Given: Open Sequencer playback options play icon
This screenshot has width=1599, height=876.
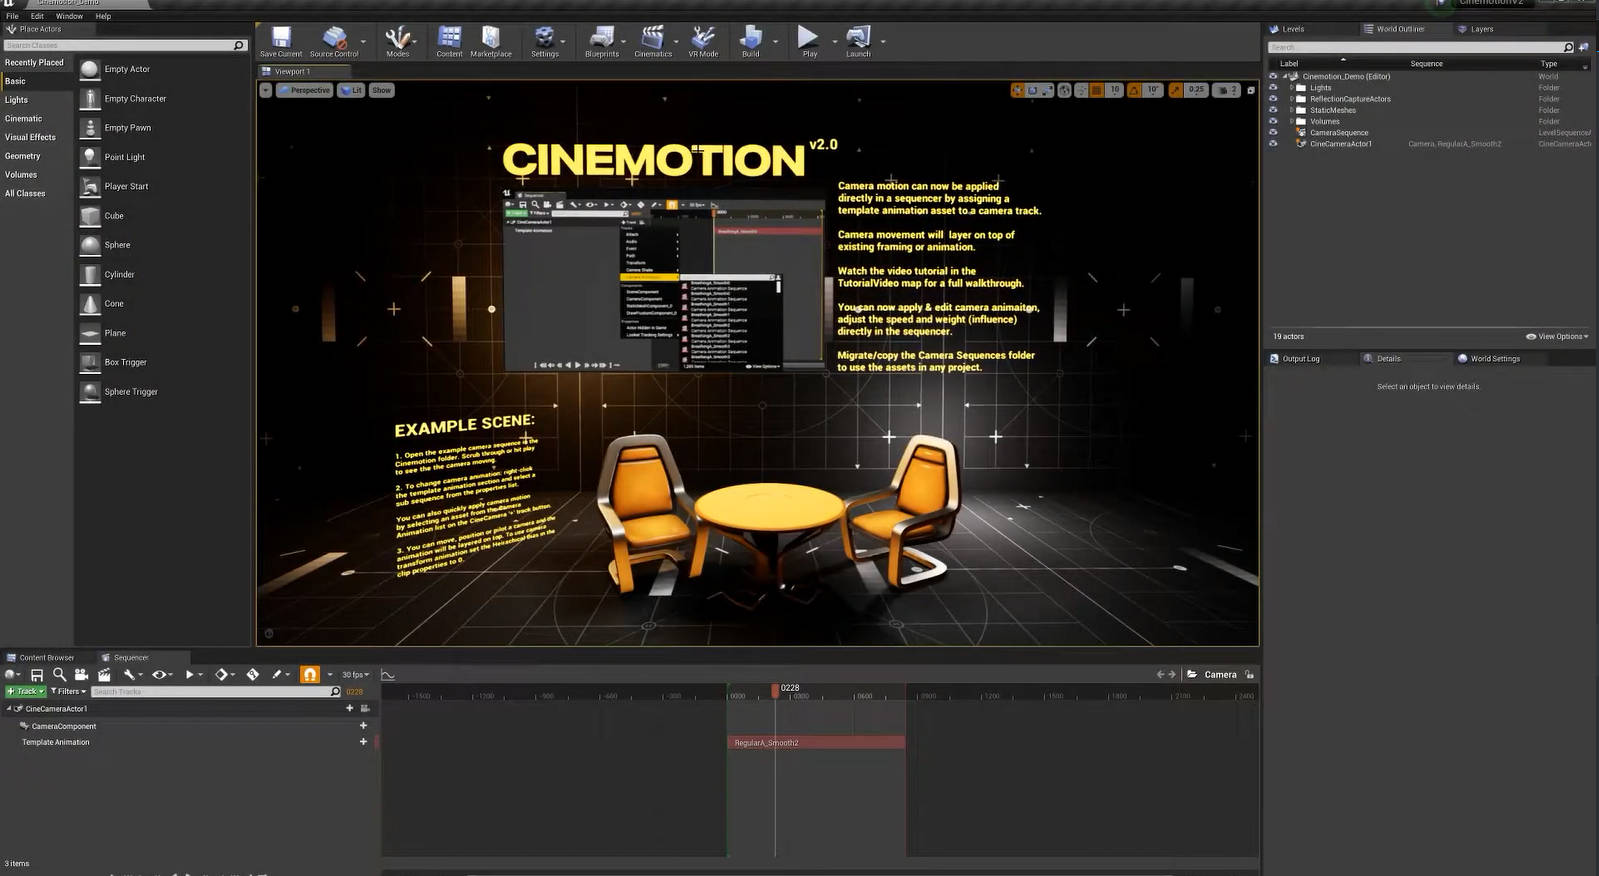Looking at the screenshot, I should coord(189,675).
